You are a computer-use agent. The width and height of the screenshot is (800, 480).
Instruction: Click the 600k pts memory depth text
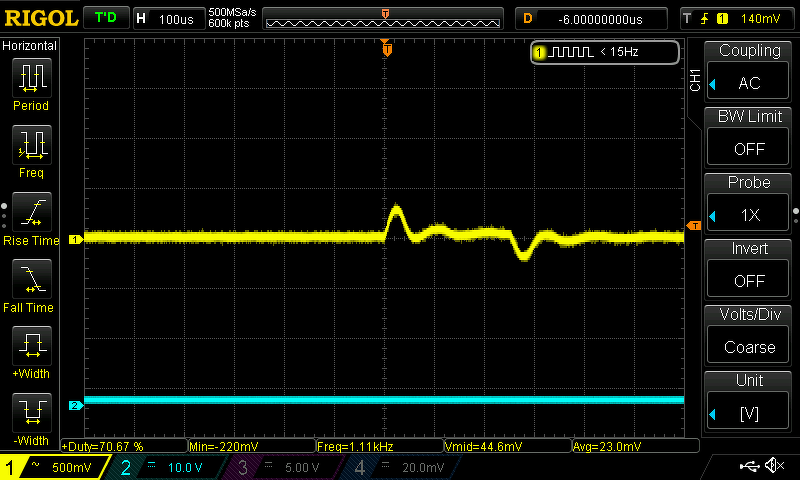229,23
